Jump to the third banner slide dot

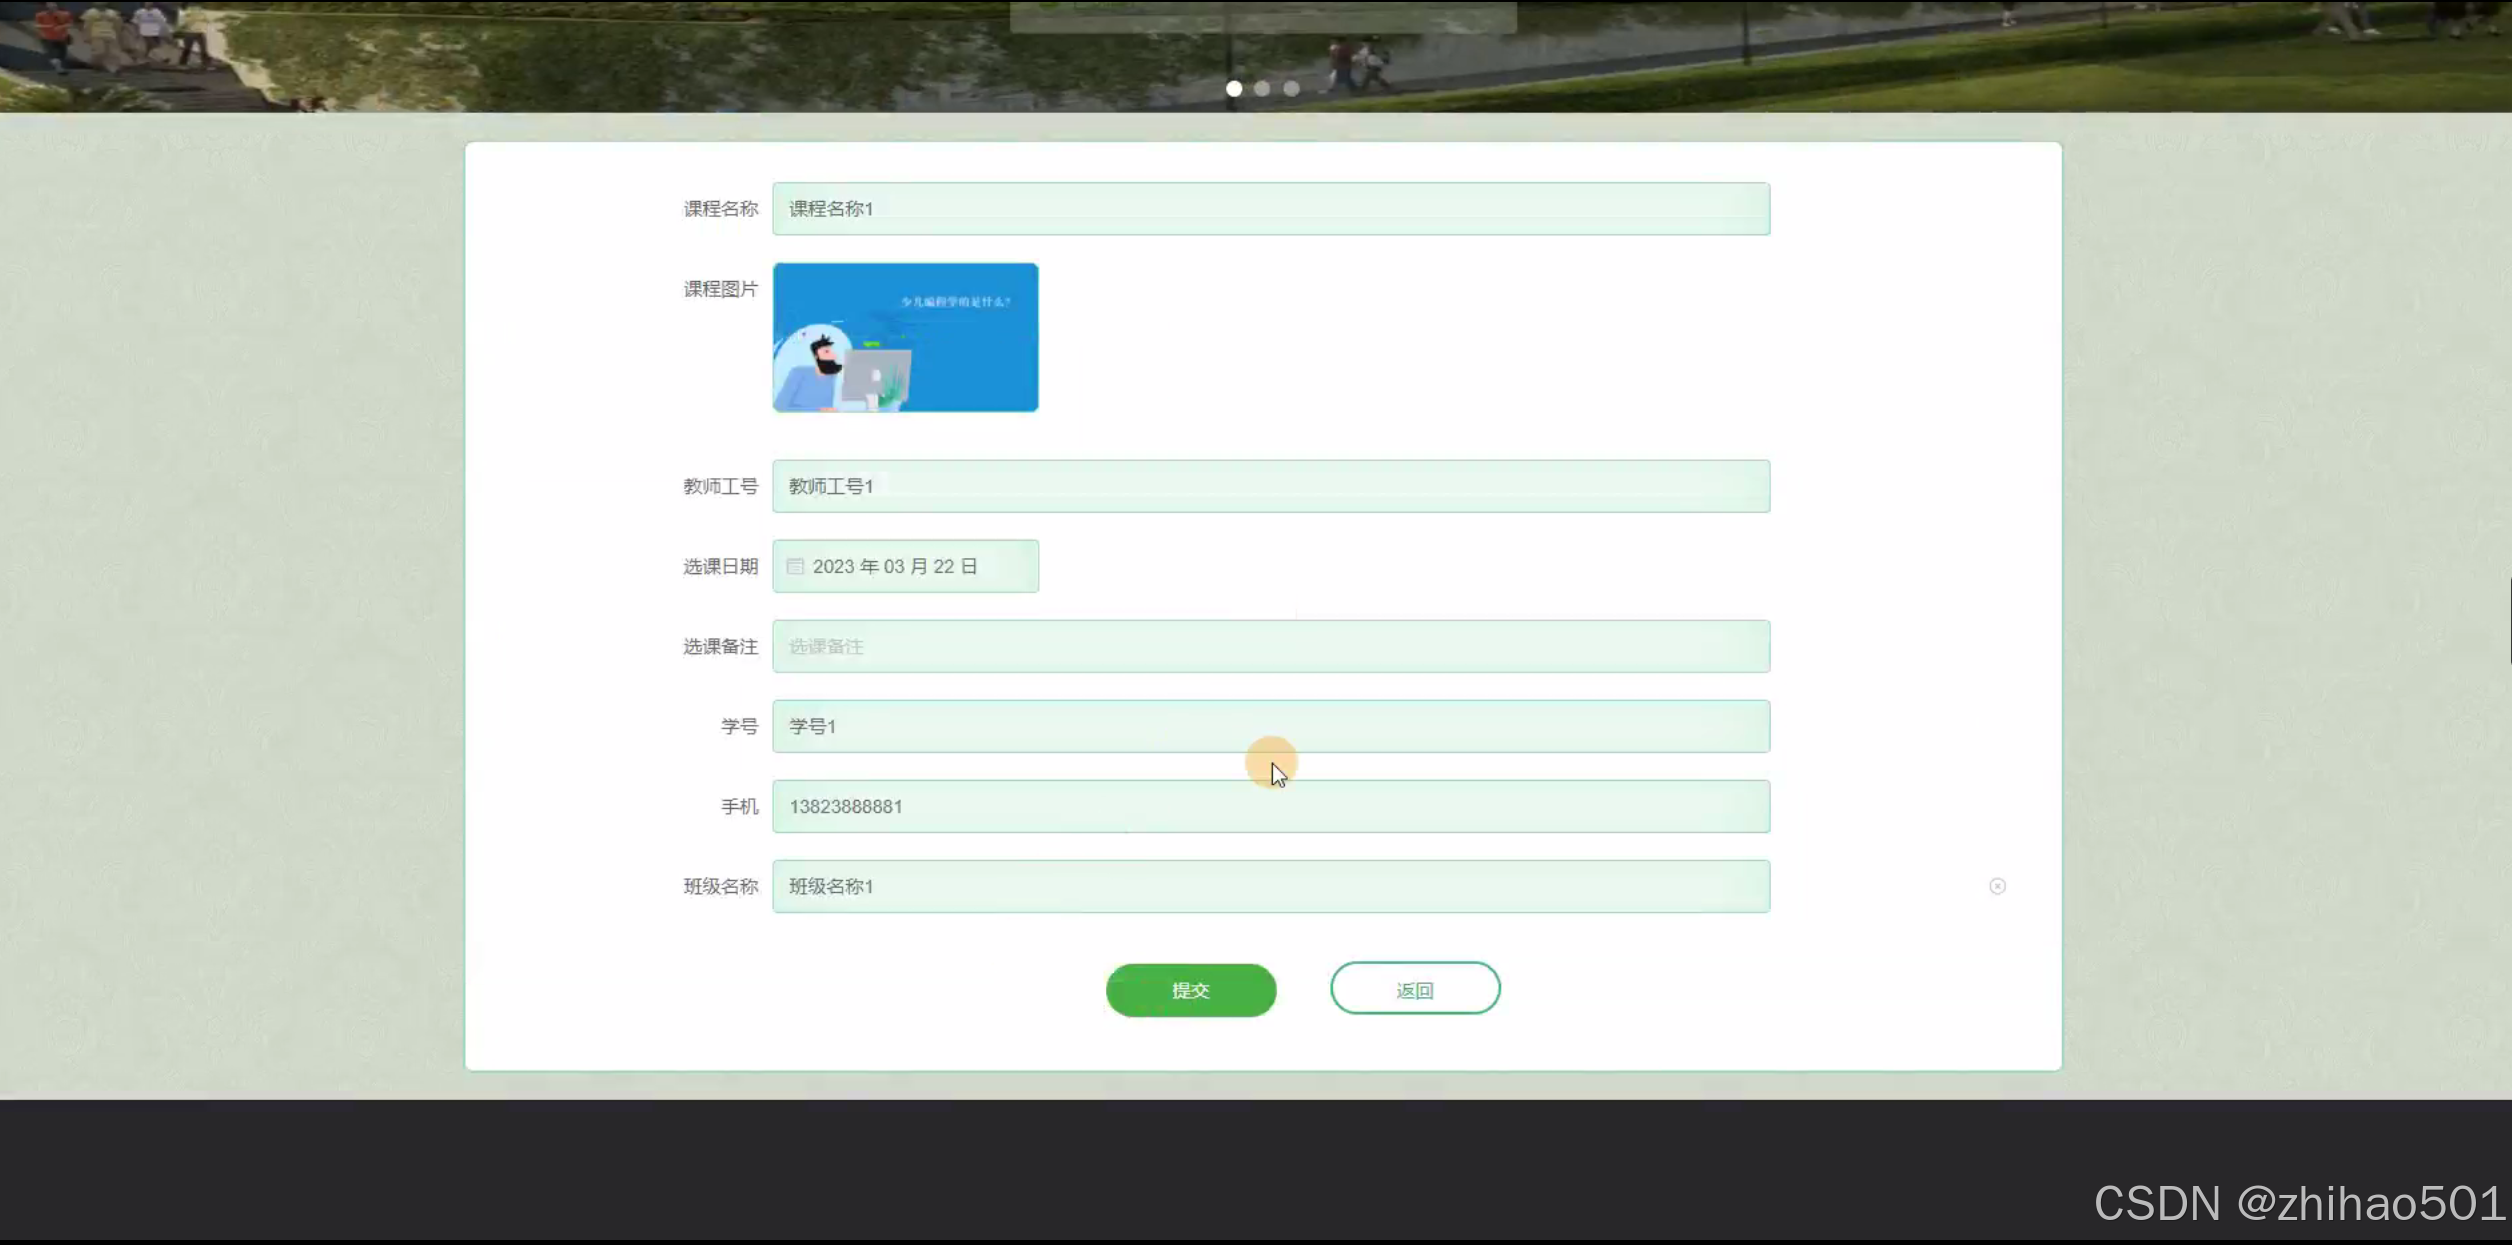click(1291, 89)
